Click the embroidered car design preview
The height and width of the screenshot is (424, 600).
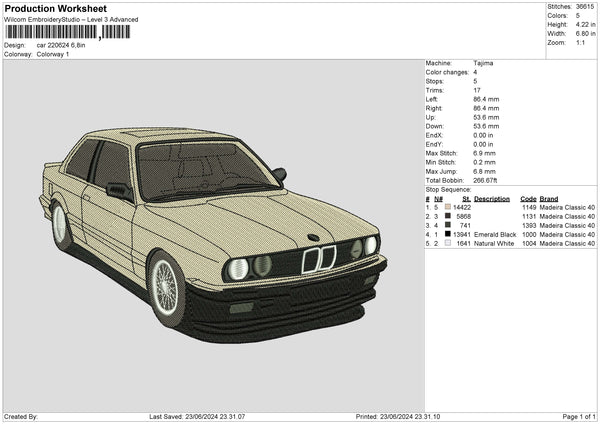click(214, 235)
